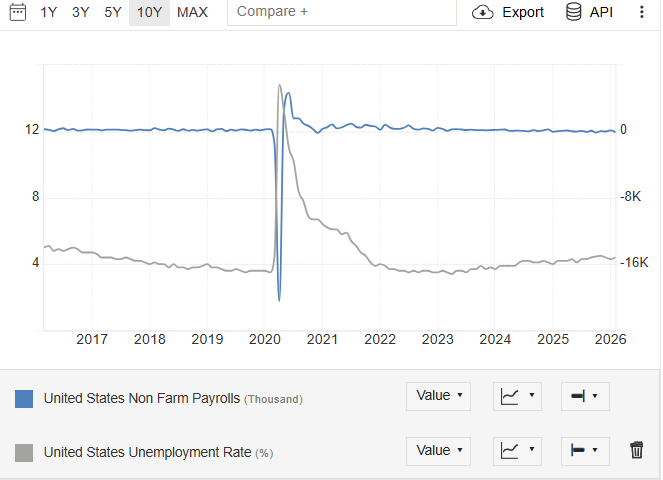663x480 pixels.
Task: Open chart type dropdown for Unemployment Rate
Action: [517, 451]
